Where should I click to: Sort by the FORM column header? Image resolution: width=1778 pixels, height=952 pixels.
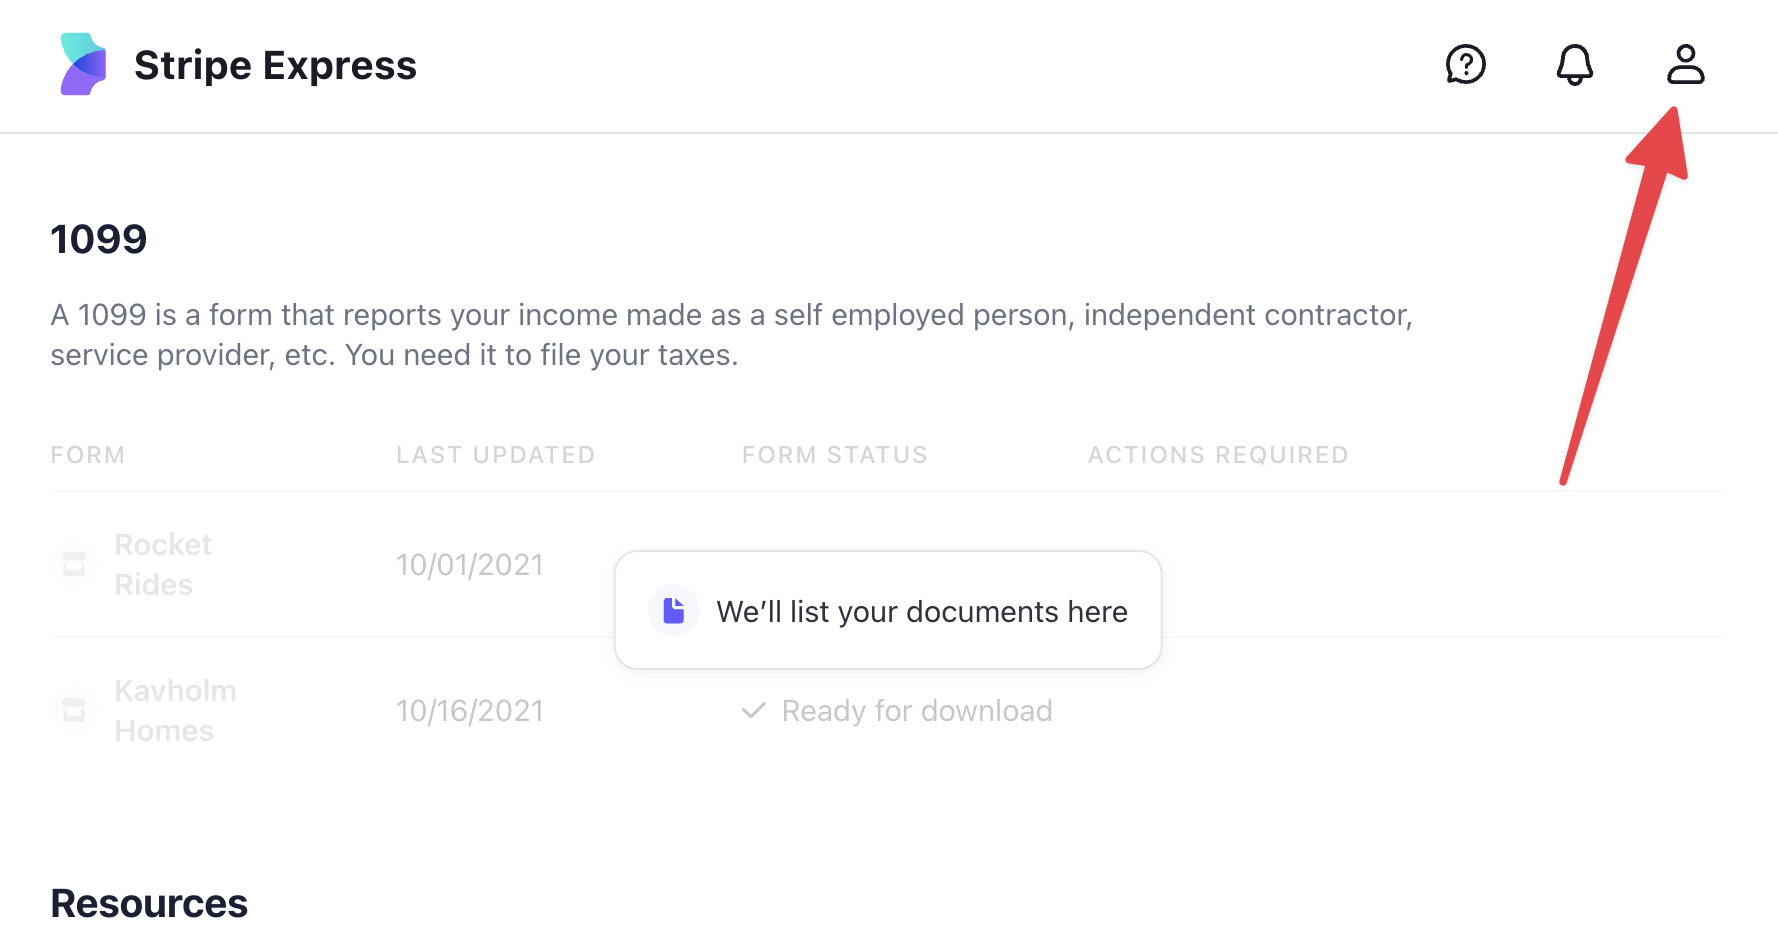coord(88,454)
